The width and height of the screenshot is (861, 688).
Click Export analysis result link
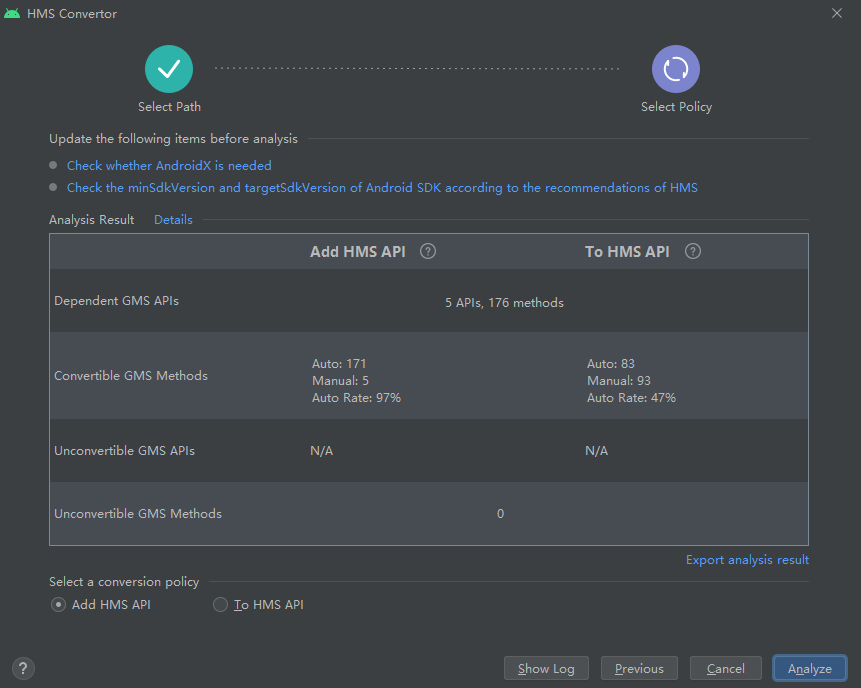pyautogui.click(x=747, y=560)
